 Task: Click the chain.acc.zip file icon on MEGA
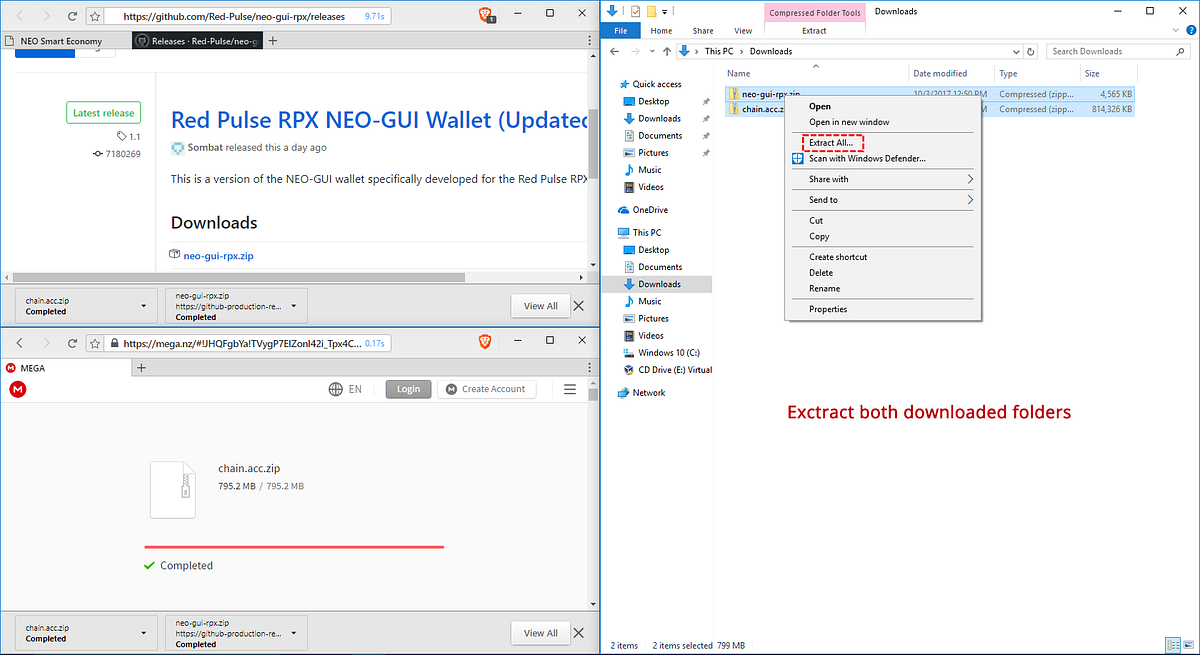(173, 490)
